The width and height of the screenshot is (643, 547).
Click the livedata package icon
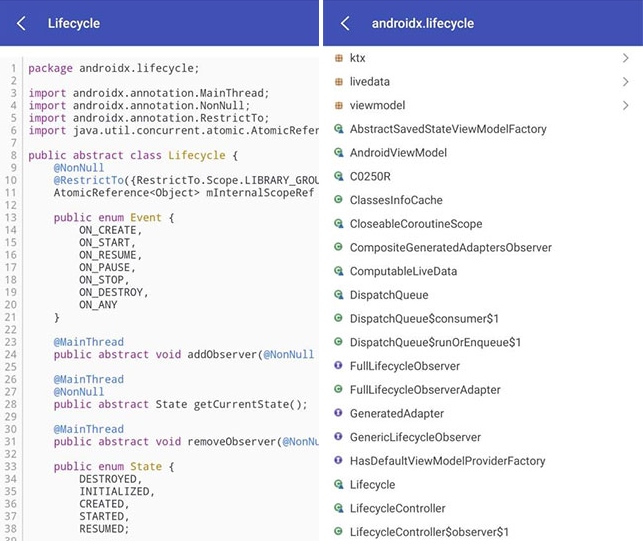[339, 82]
